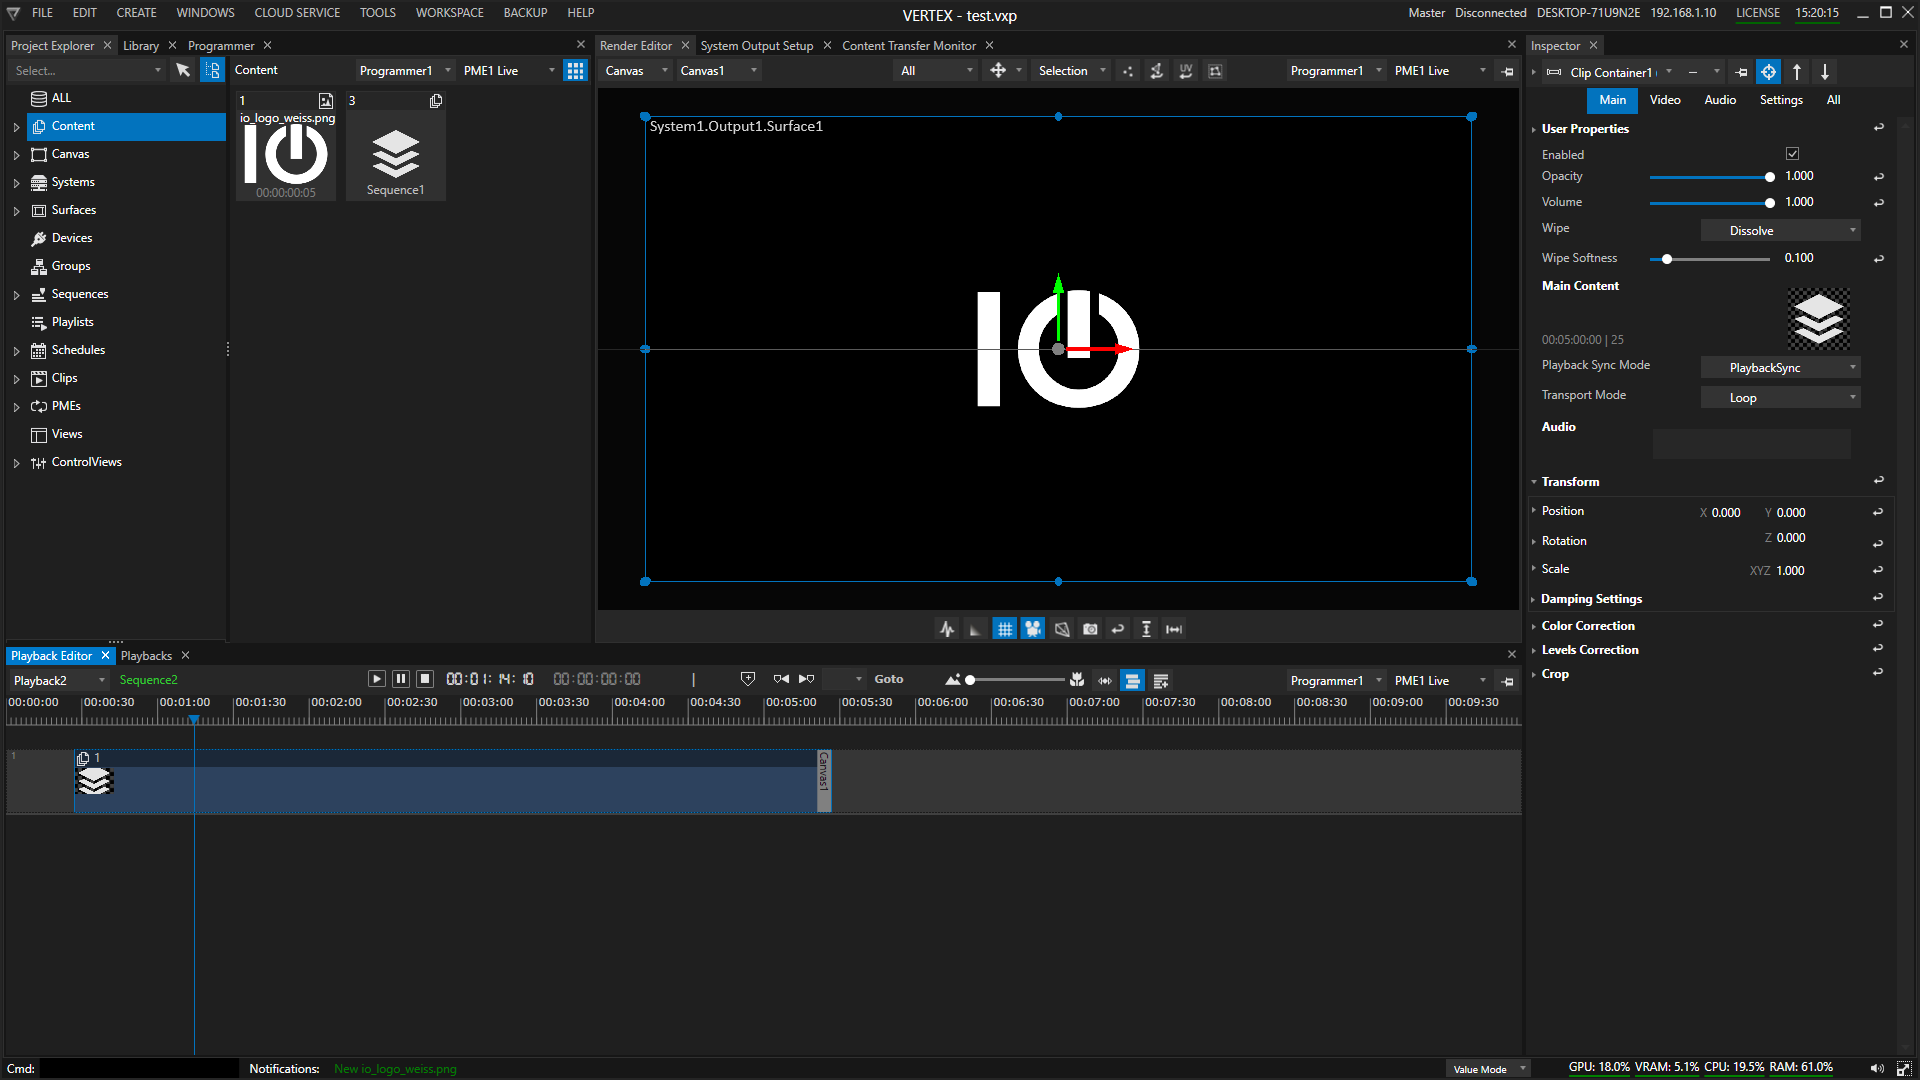
Task: Select the Sequence1 content thumbnail
Action: point(396,146)
